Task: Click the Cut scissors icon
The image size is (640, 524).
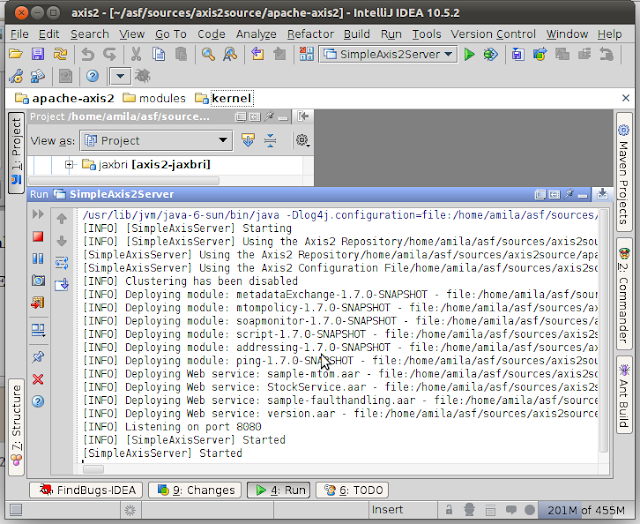Action: [x=136, y=54]
